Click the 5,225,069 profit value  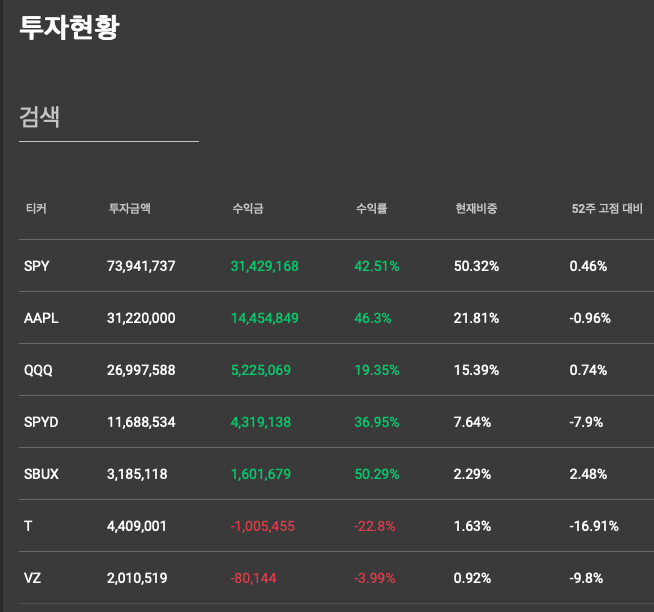[261, 370]
